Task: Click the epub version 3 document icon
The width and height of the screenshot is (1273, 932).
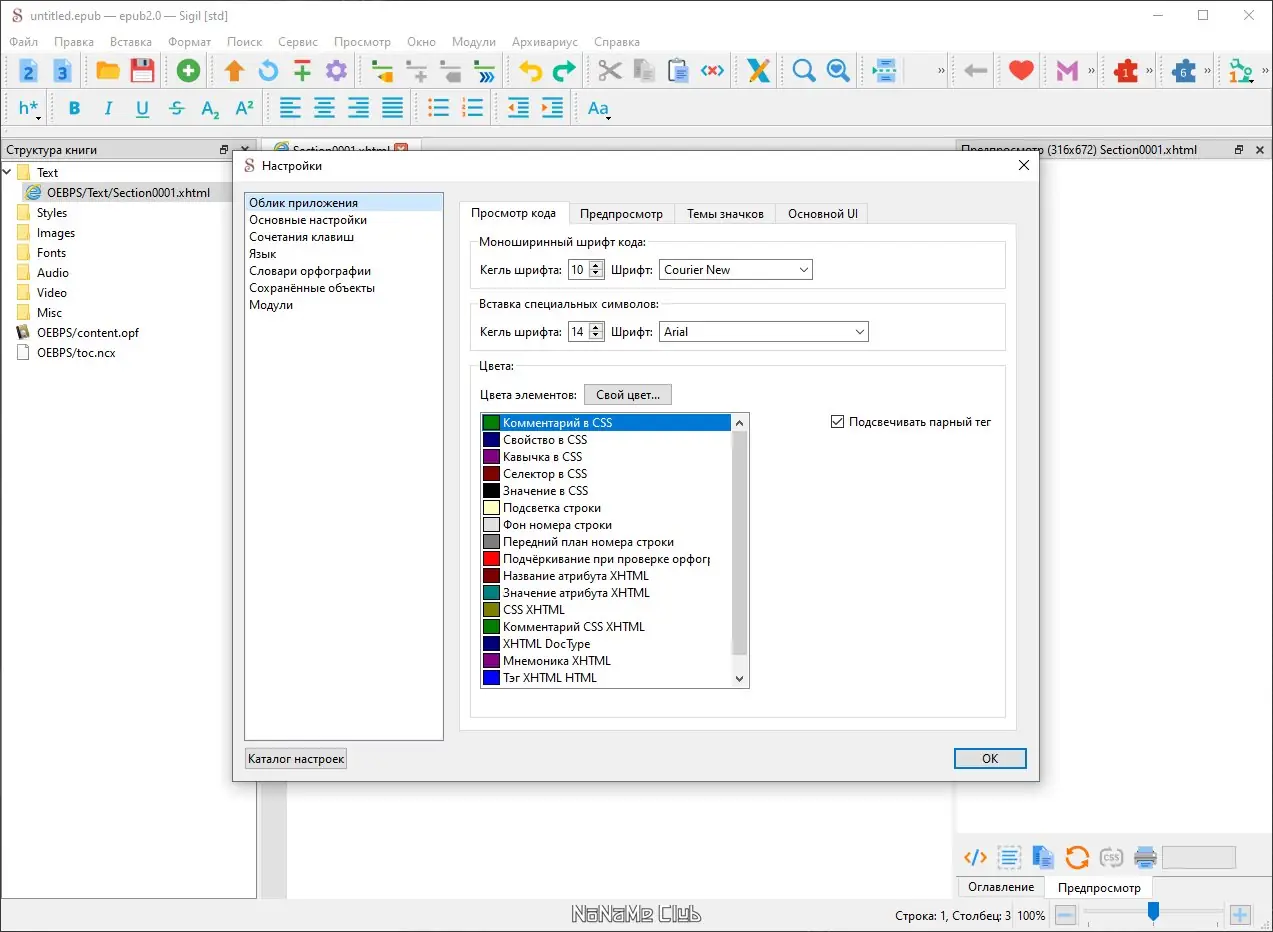Action: [62, 71]
